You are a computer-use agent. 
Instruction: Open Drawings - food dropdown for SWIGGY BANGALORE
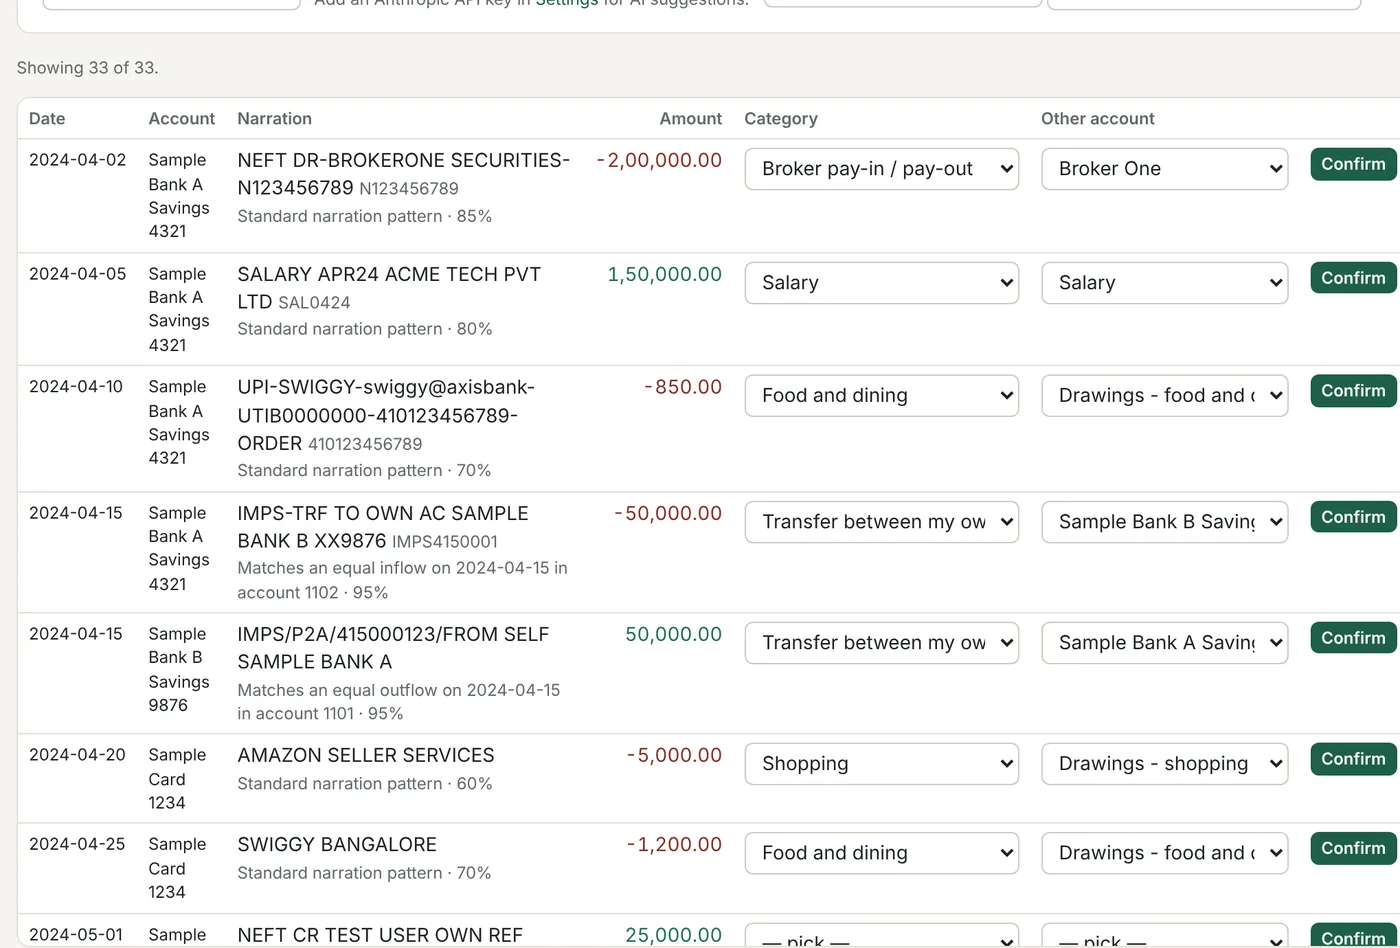1165,853
